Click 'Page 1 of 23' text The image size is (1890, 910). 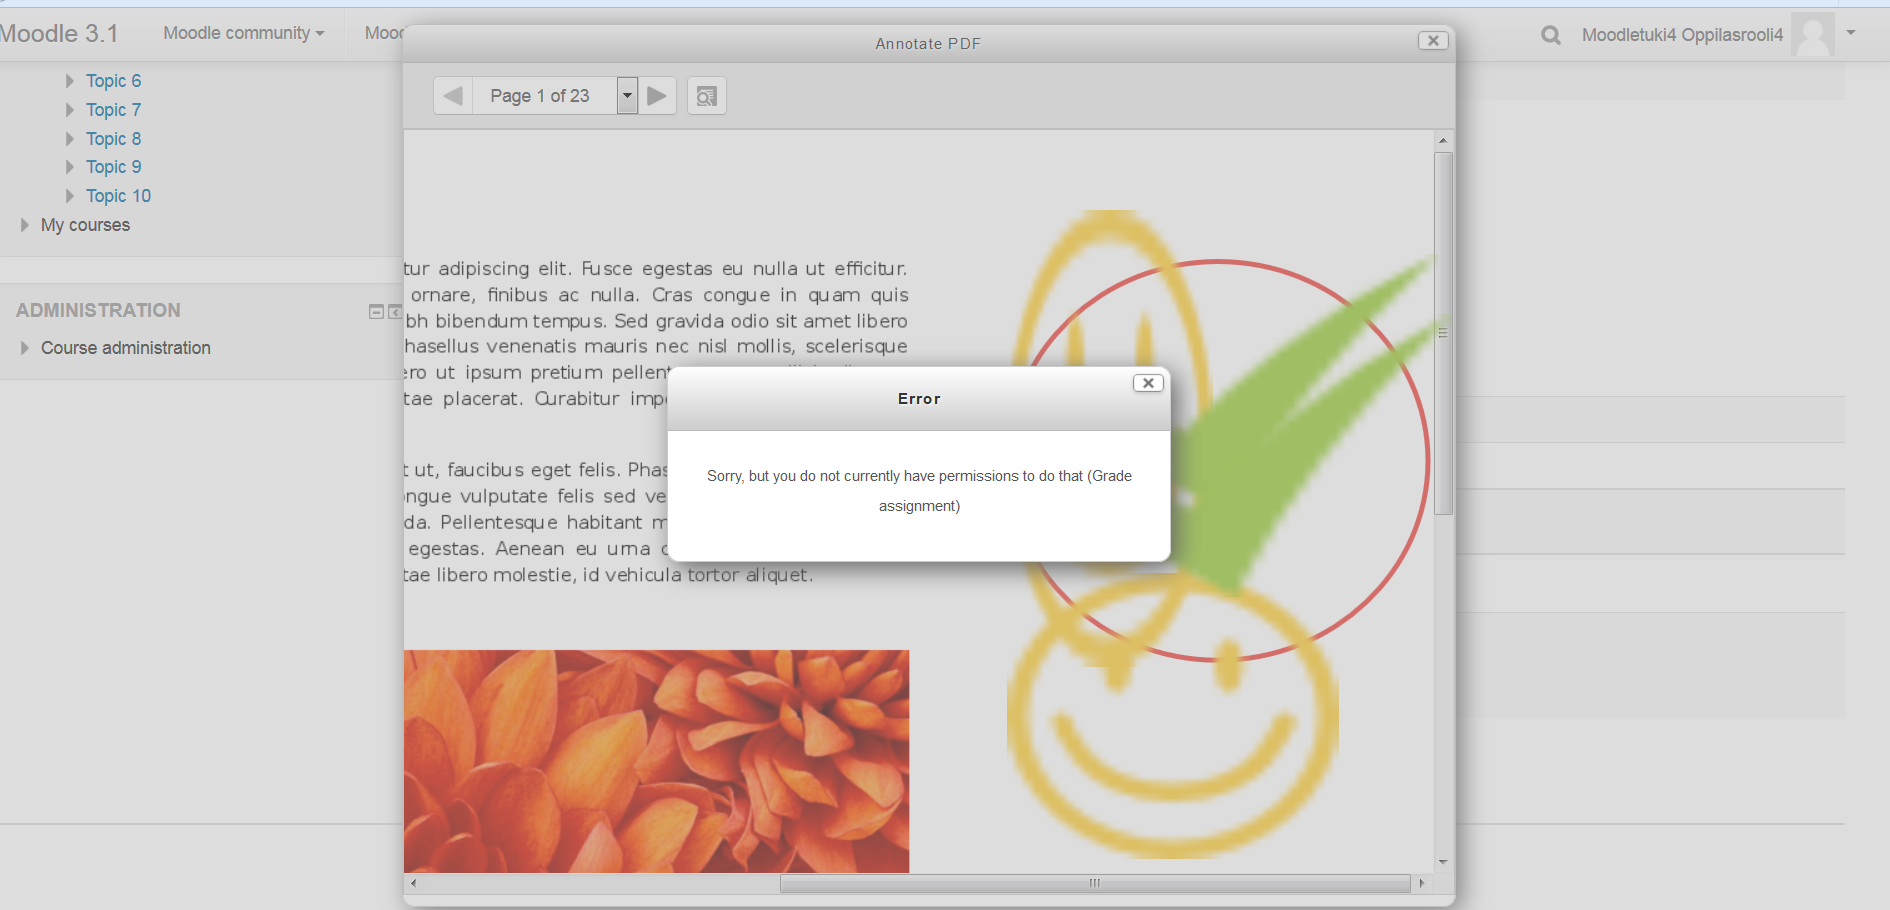pos(540,96)
